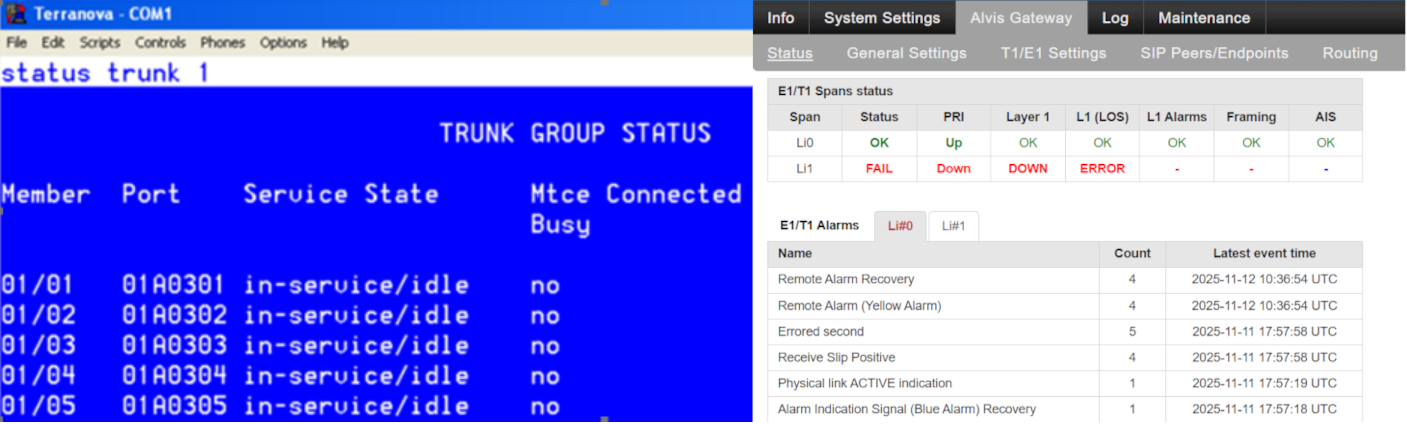The height and width of the screenshot is (424, 1407).
Task: Click the Terranova app icon in title bar
Action: click(14, 14)
